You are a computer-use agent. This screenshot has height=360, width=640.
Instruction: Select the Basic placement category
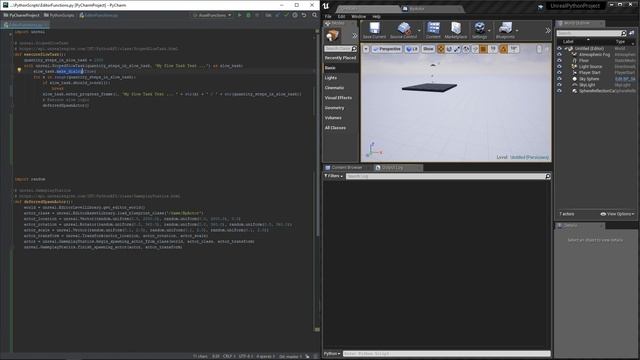tap(340, 68)
